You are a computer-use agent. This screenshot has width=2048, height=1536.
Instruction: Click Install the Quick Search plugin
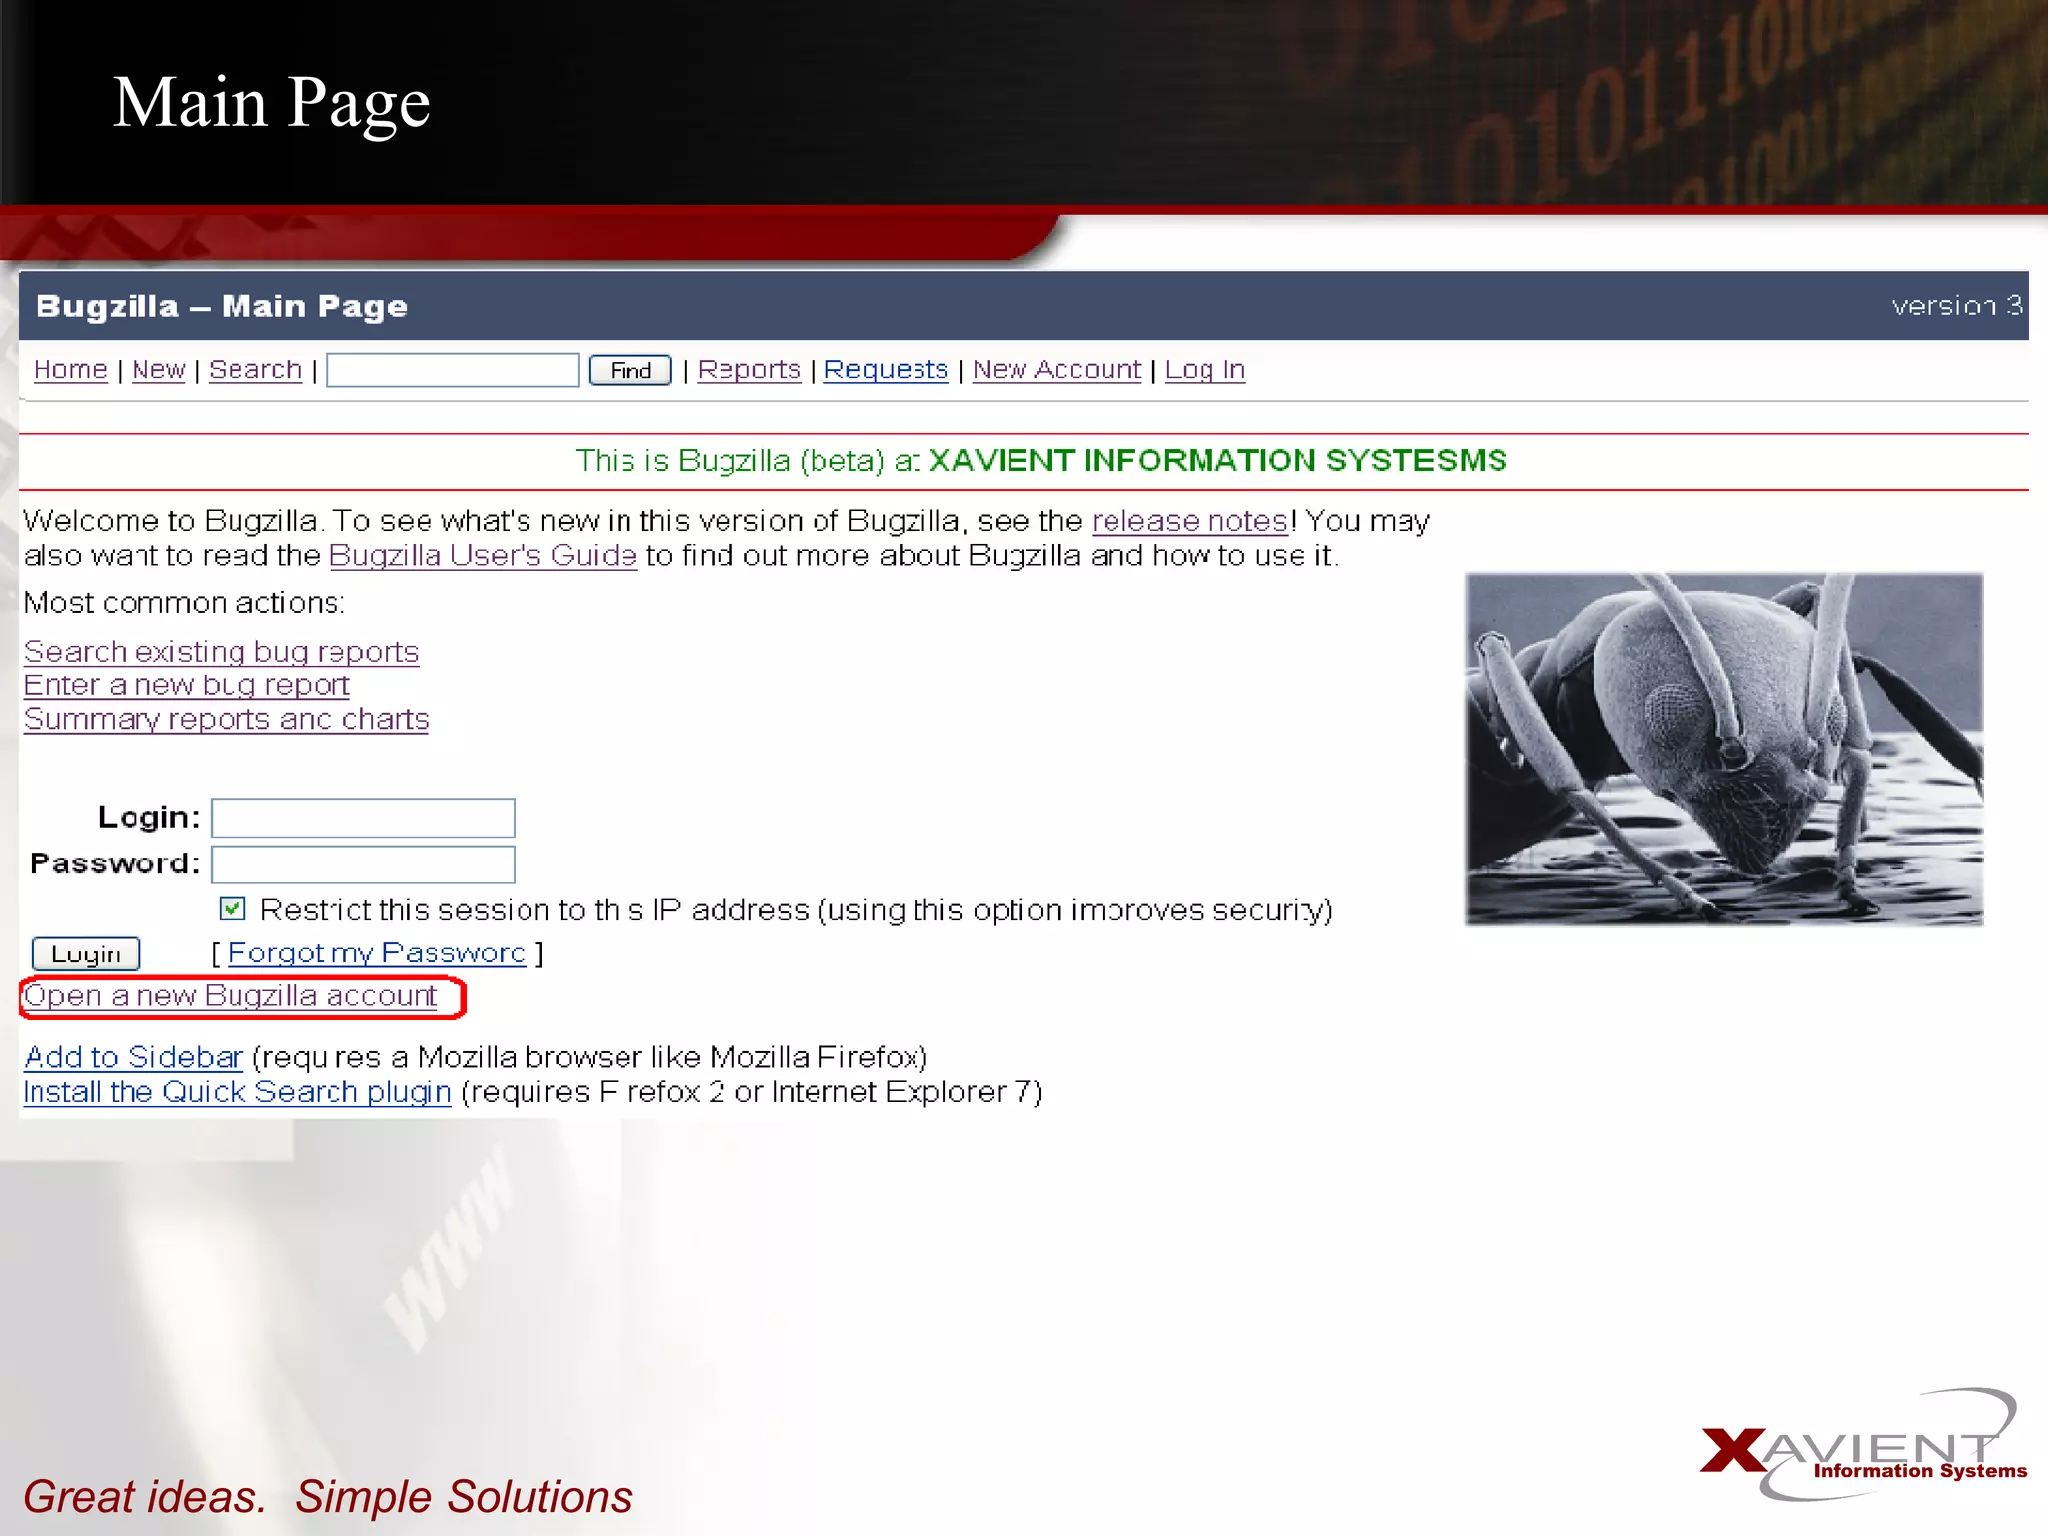(238, 1092)
